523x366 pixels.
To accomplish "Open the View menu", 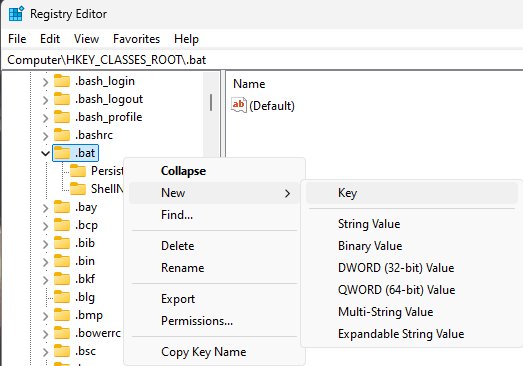I will (86, 39).
